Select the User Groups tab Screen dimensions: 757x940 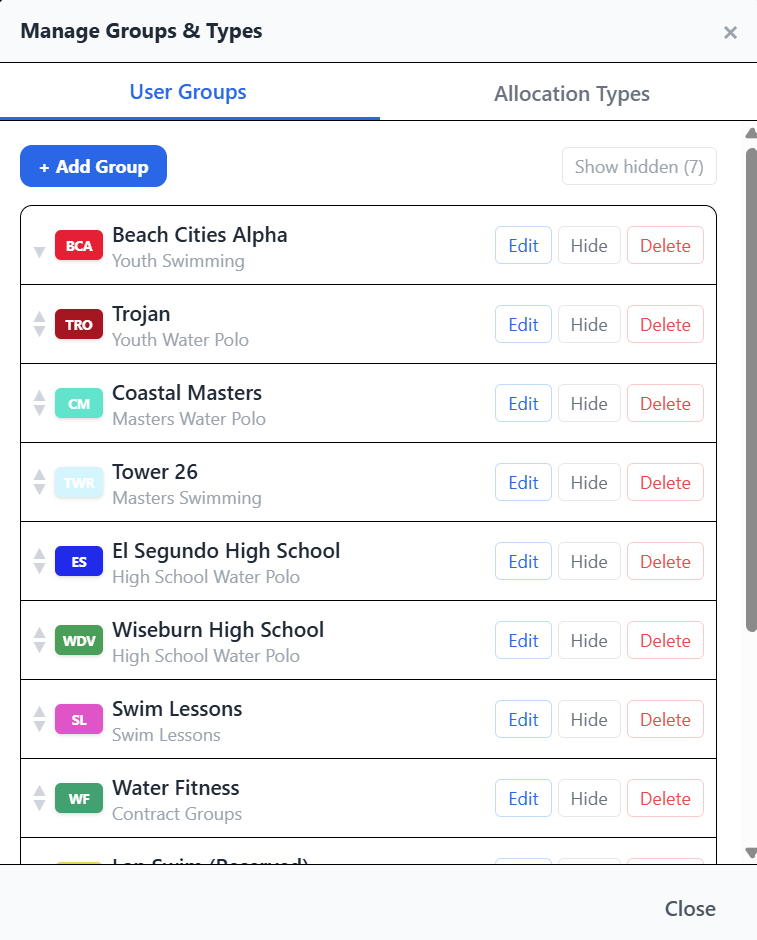click(x=188, y=93)
